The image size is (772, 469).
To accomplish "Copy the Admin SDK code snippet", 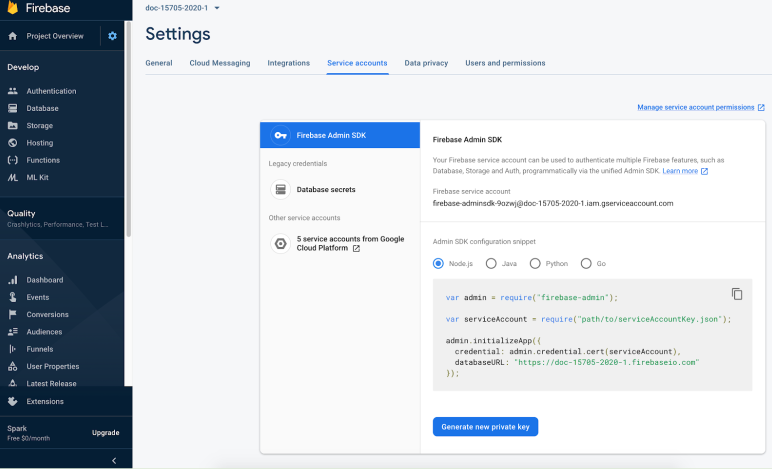I will pyautogui.click(x=737, y=294).
